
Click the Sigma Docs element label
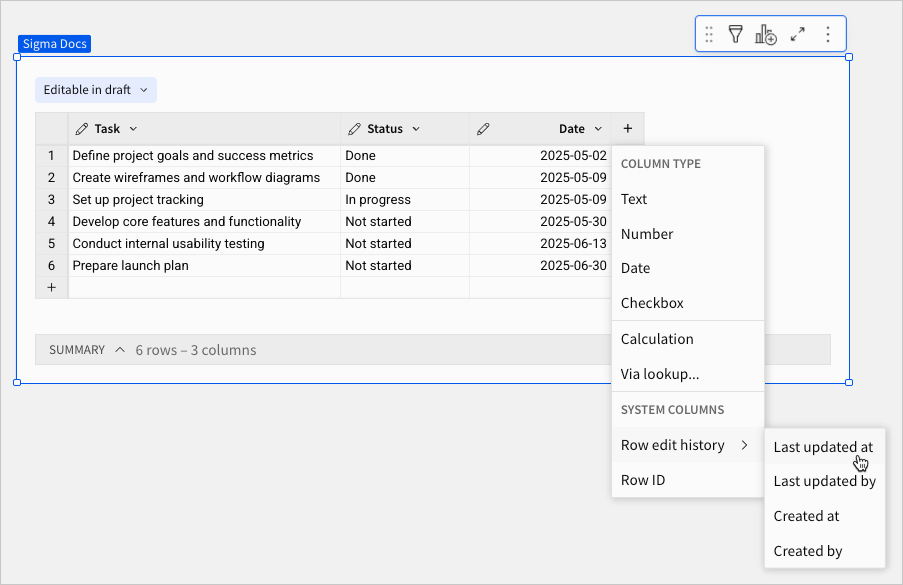pos(54,44)
